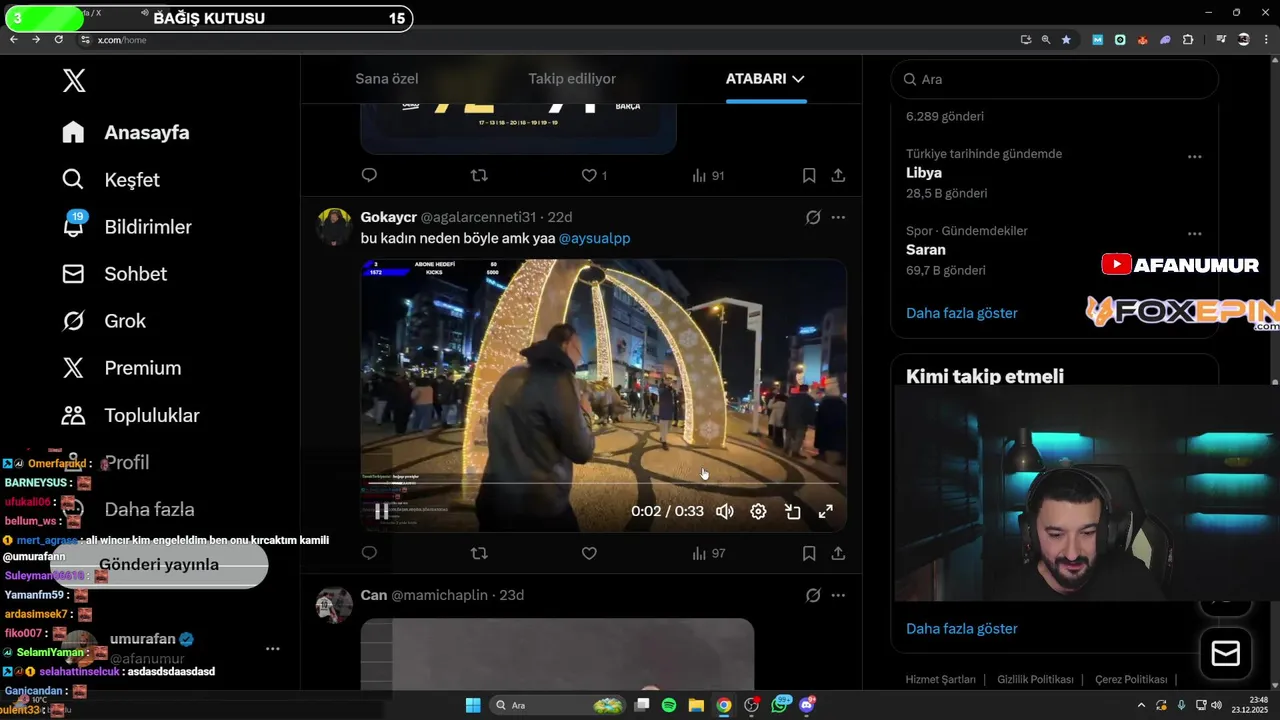The width and height of the screenshot is (1280, 720).
Task: Open browser extensions puzzle icon
Action: coord(1188,40)
